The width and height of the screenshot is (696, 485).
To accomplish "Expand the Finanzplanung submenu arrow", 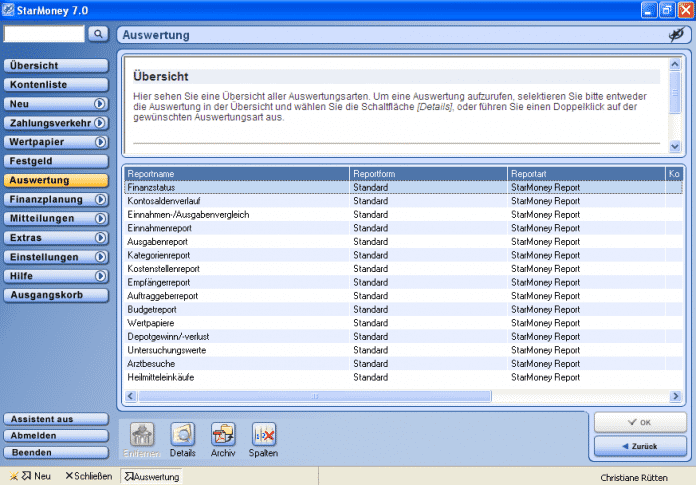I will pyautogui.click(x=100, y=200).
